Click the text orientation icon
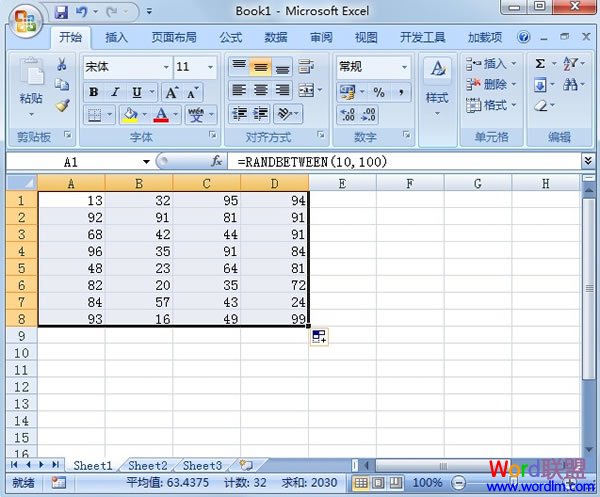Screen dimensions: 600x497 click(x=285, y=114)
